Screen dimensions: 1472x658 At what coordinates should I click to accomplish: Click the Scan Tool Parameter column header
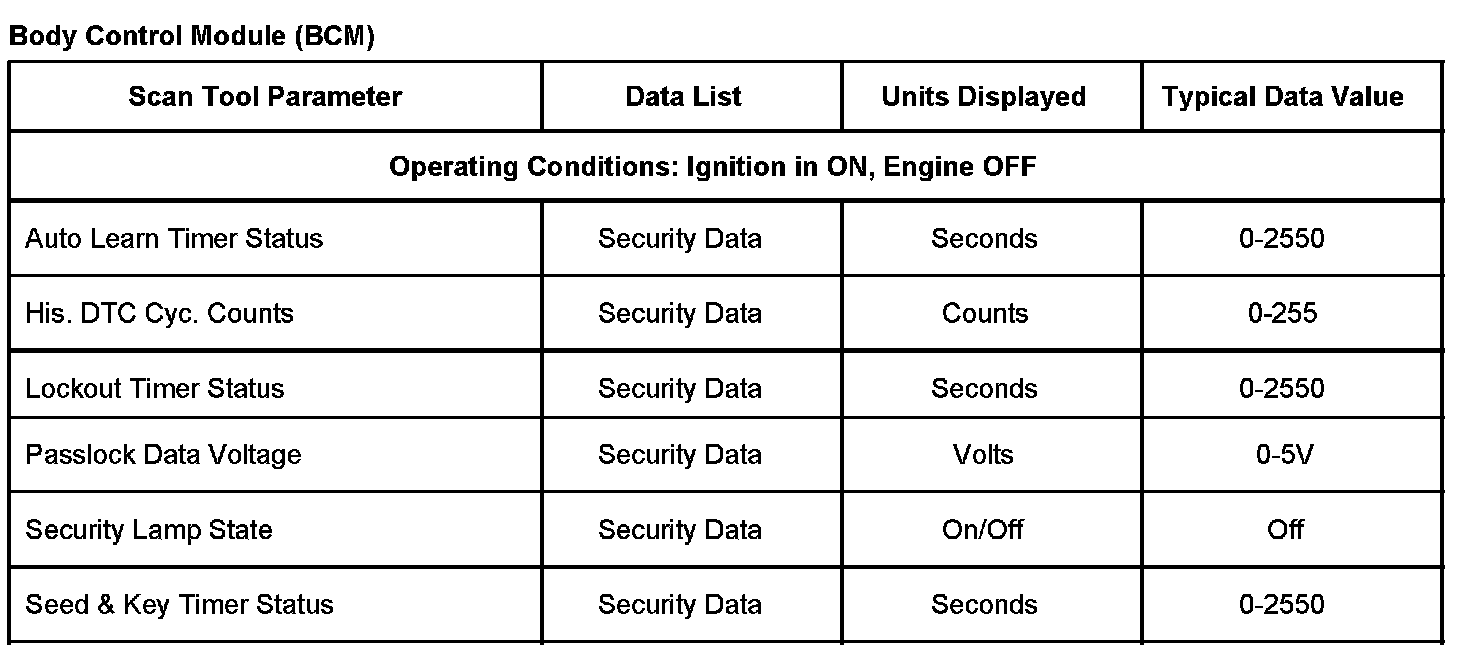coord(265,97)
